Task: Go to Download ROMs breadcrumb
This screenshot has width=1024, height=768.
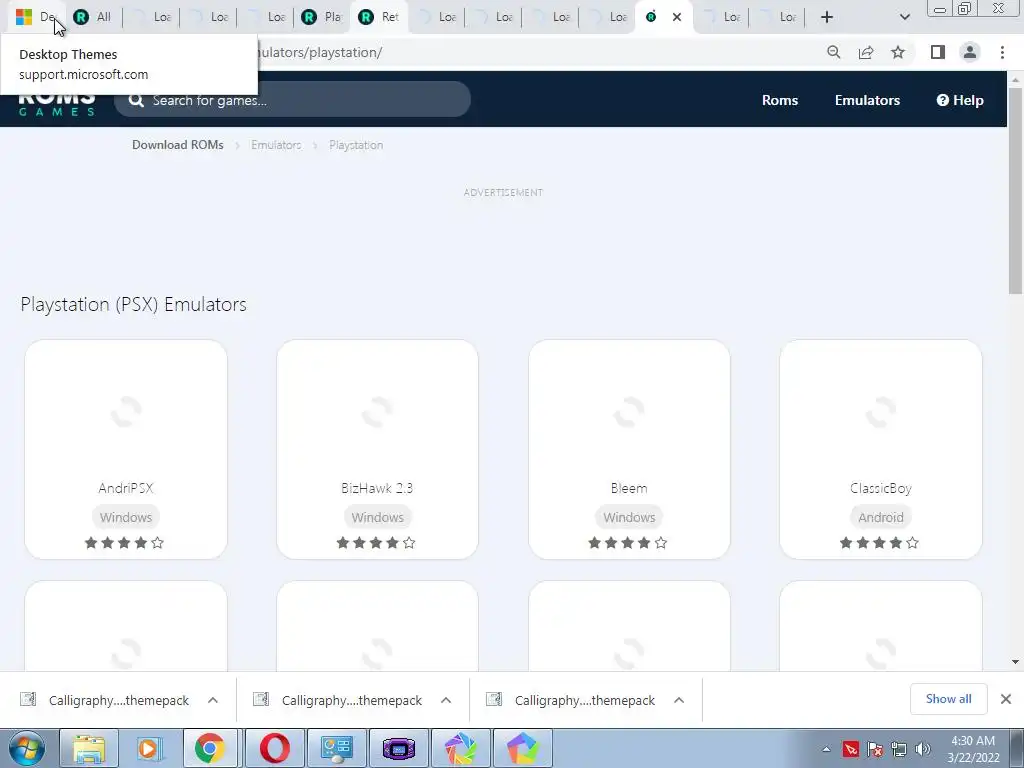Action: pos(178,145)
